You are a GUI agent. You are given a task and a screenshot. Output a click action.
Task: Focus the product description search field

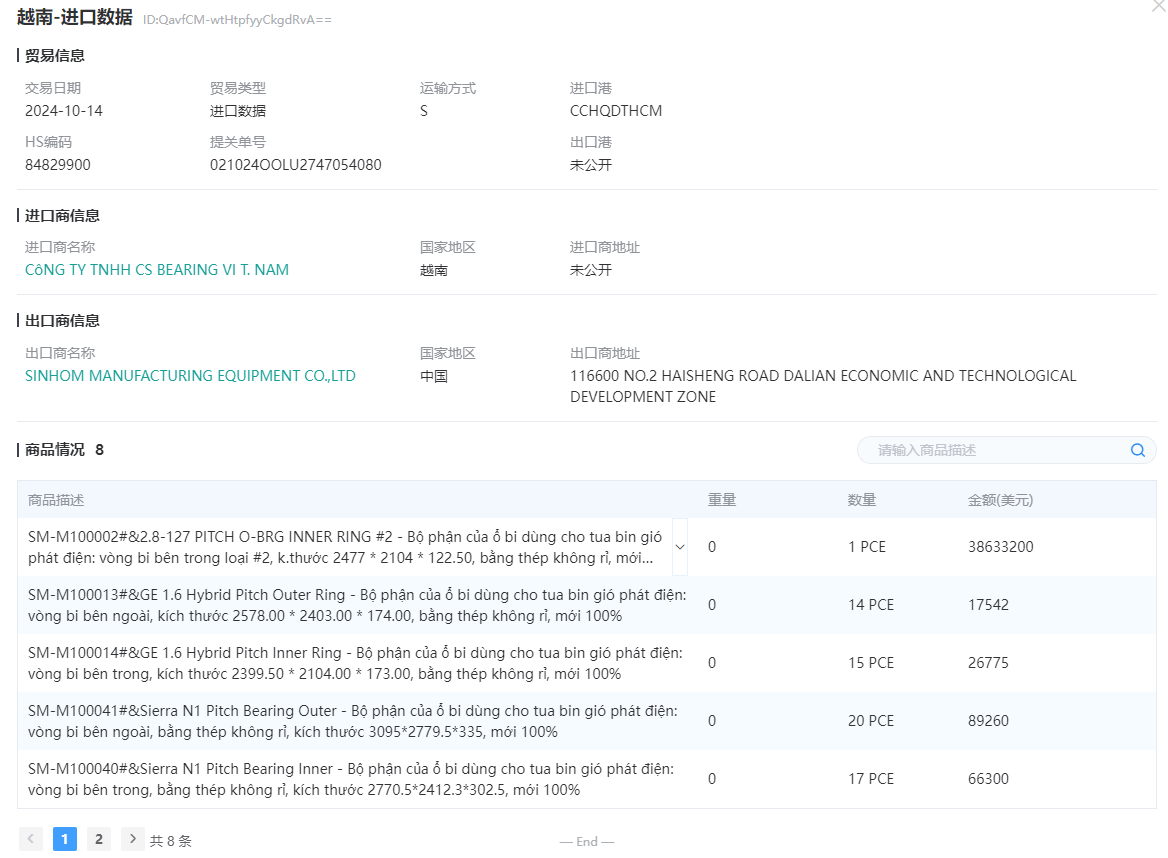995,450
